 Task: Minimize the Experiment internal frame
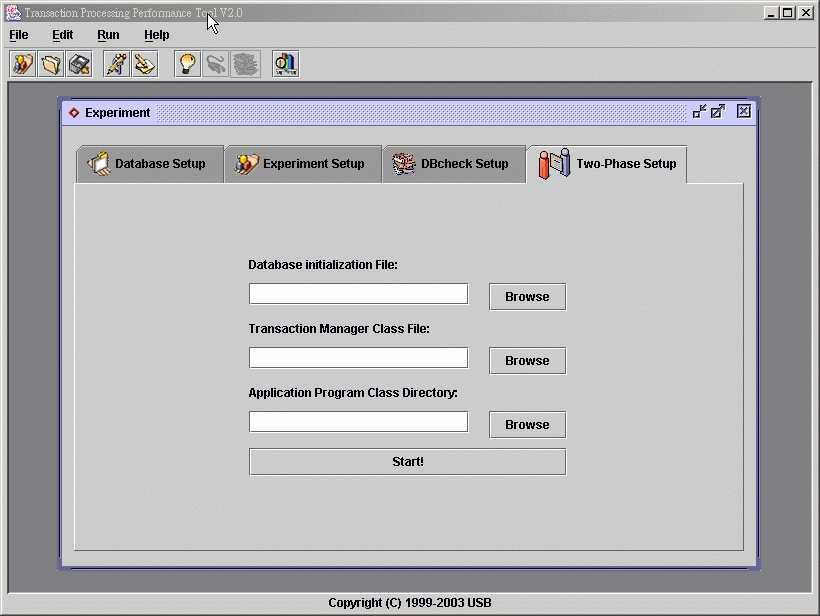699,112
